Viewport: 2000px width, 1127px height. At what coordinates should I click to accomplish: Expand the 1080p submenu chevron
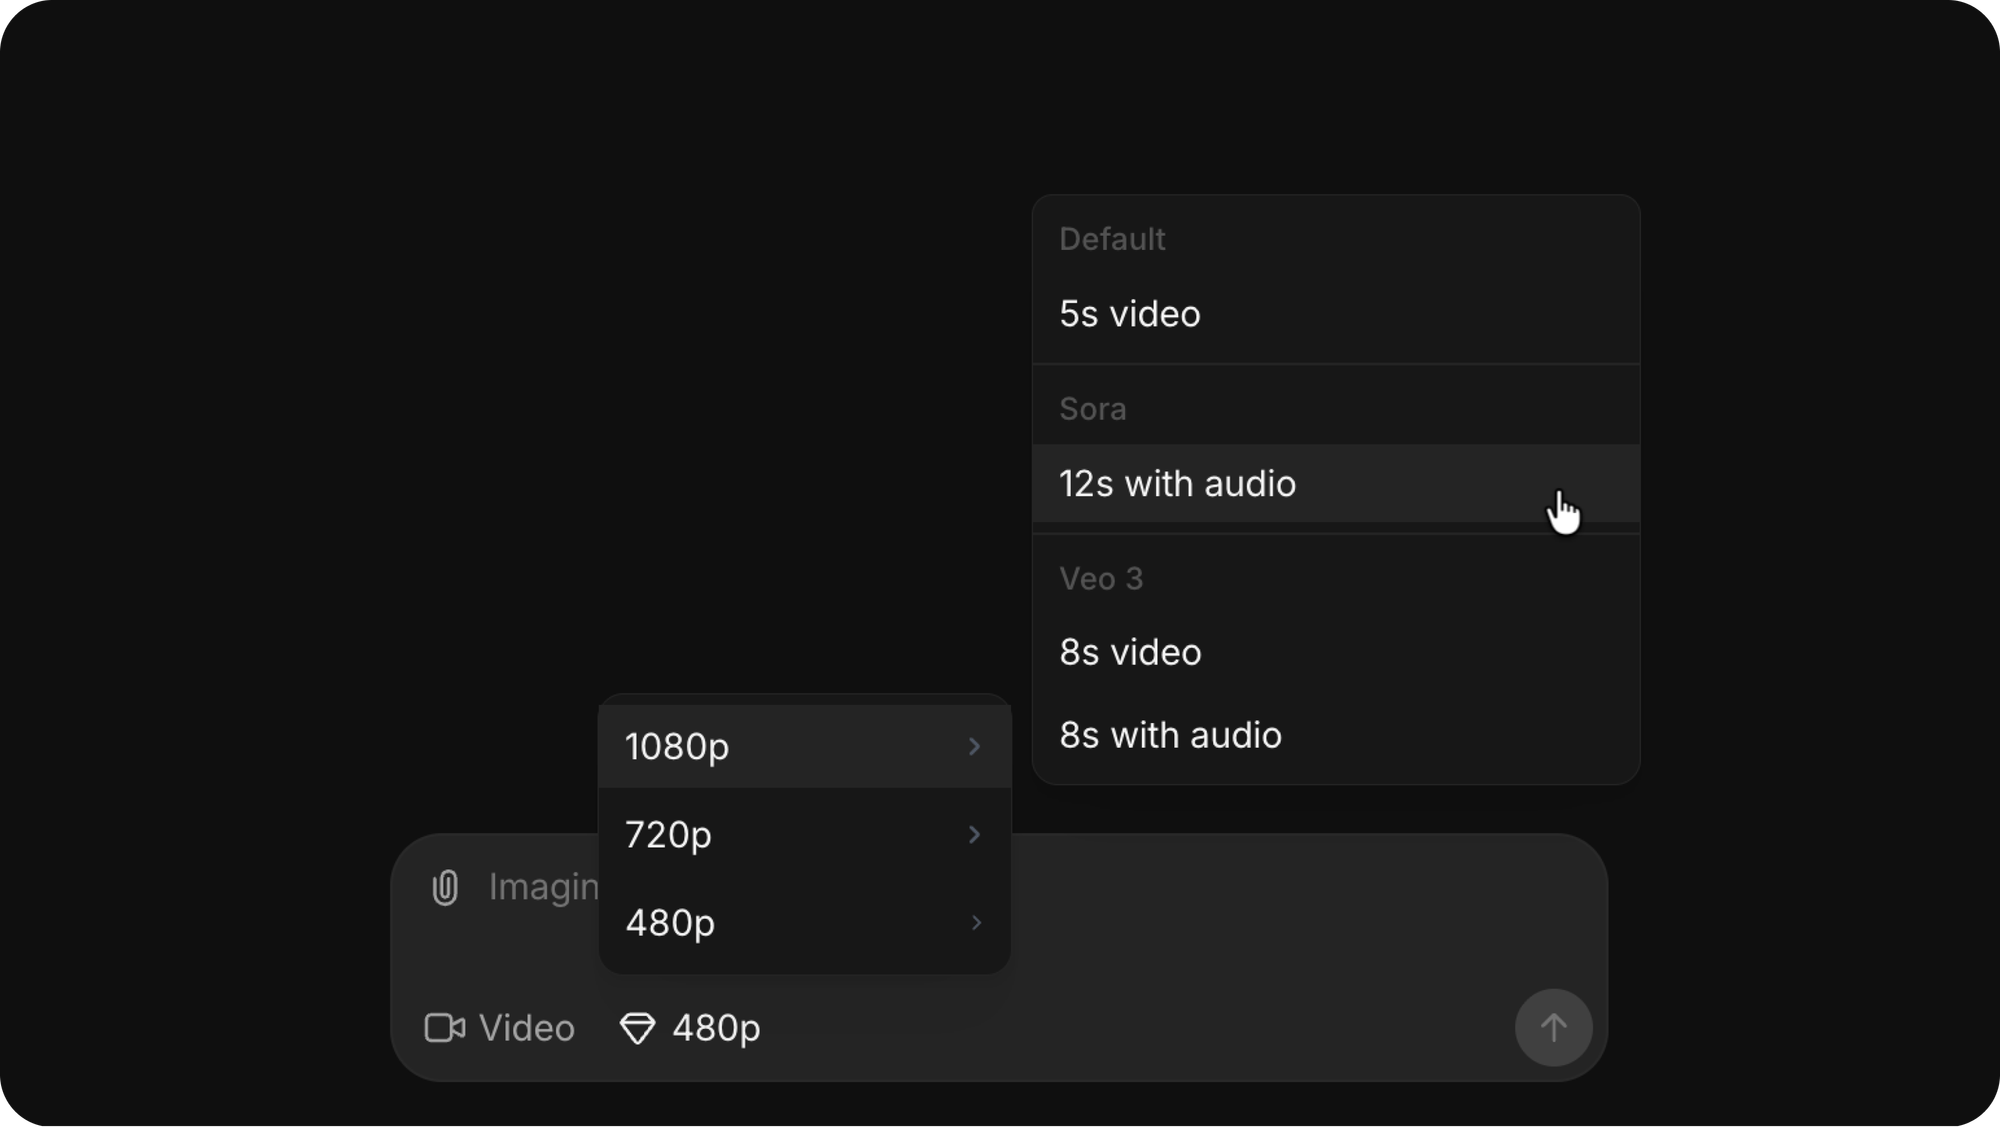pyautogui.click(x=974, y=746)
